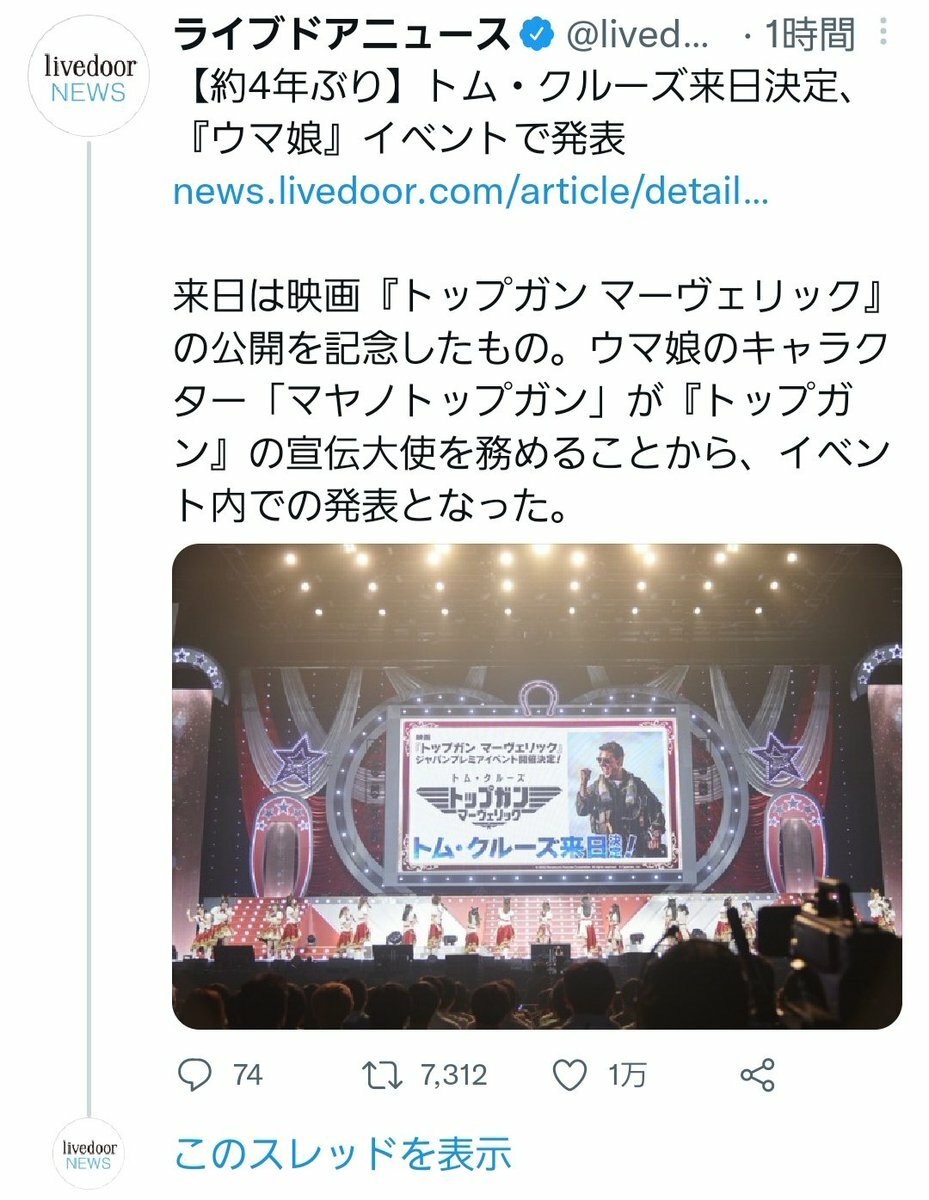Select このスレッドを表示 to show the thread
Image resolution: width=929 pixels, height=1200 pixels.
[x=342, y=1154]
